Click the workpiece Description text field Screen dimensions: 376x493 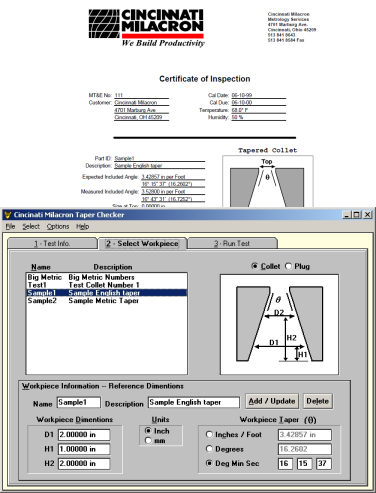pyautogui.click(x=194, y=402)
